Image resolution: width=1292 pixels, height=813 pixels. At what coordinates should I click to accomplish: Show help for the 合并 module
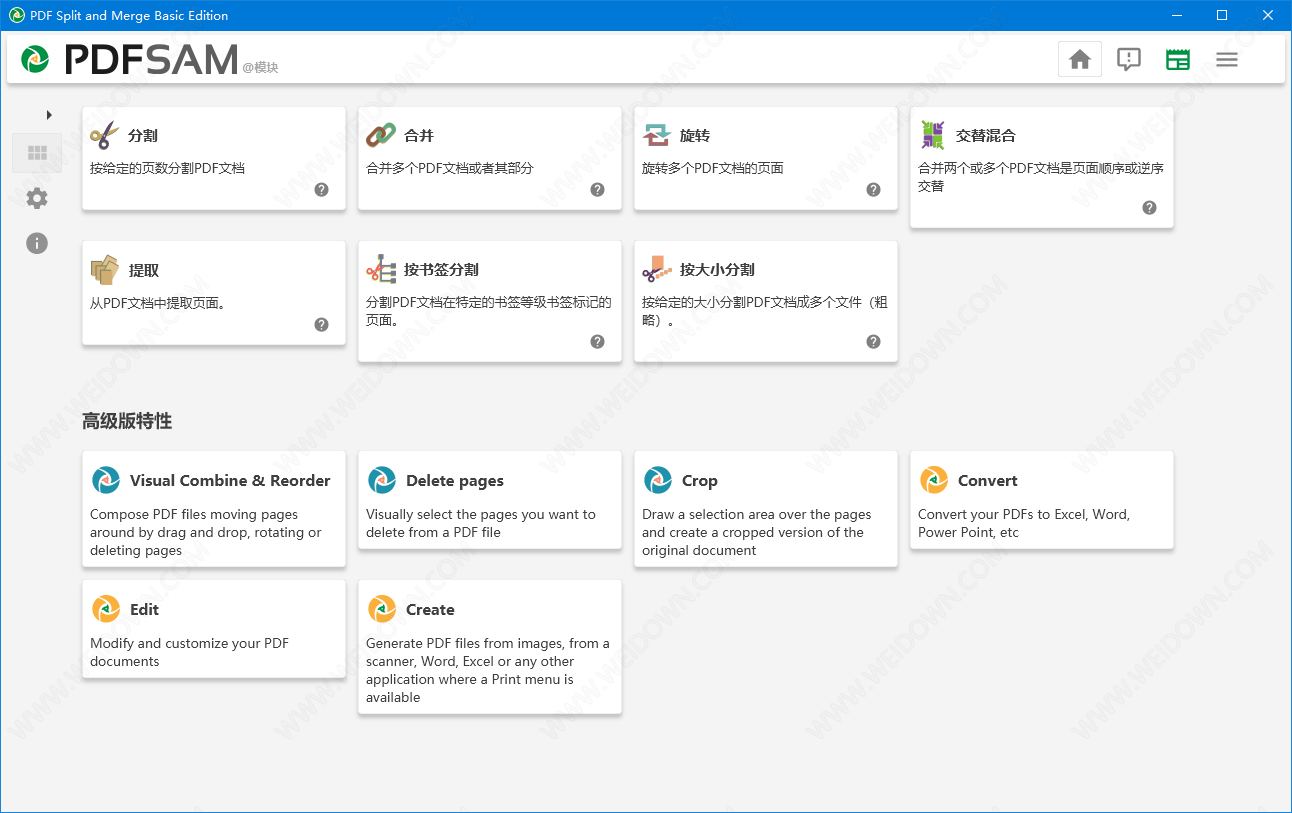pyautogui.click(x=598, y=190)
